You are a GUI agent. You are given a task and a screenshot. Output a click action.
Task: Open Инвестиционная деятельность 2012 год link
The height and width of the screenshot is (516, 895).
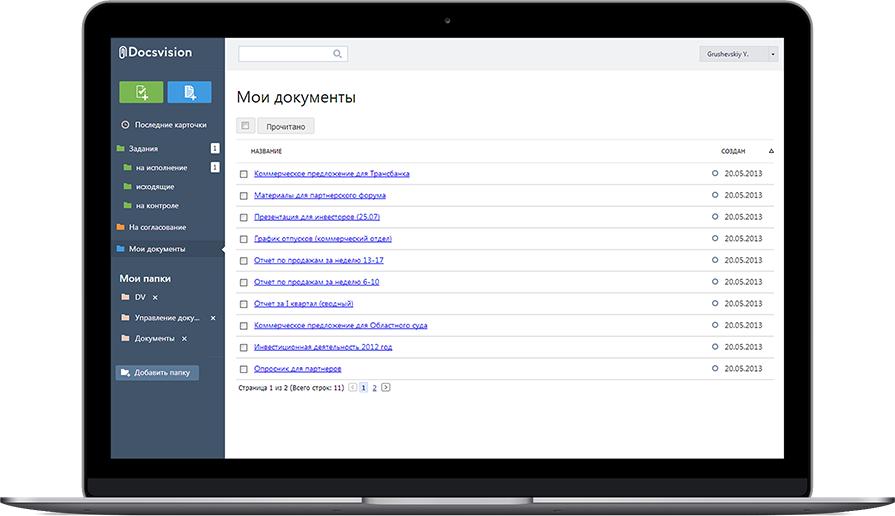pyautogui.click(x=323, y=347)
